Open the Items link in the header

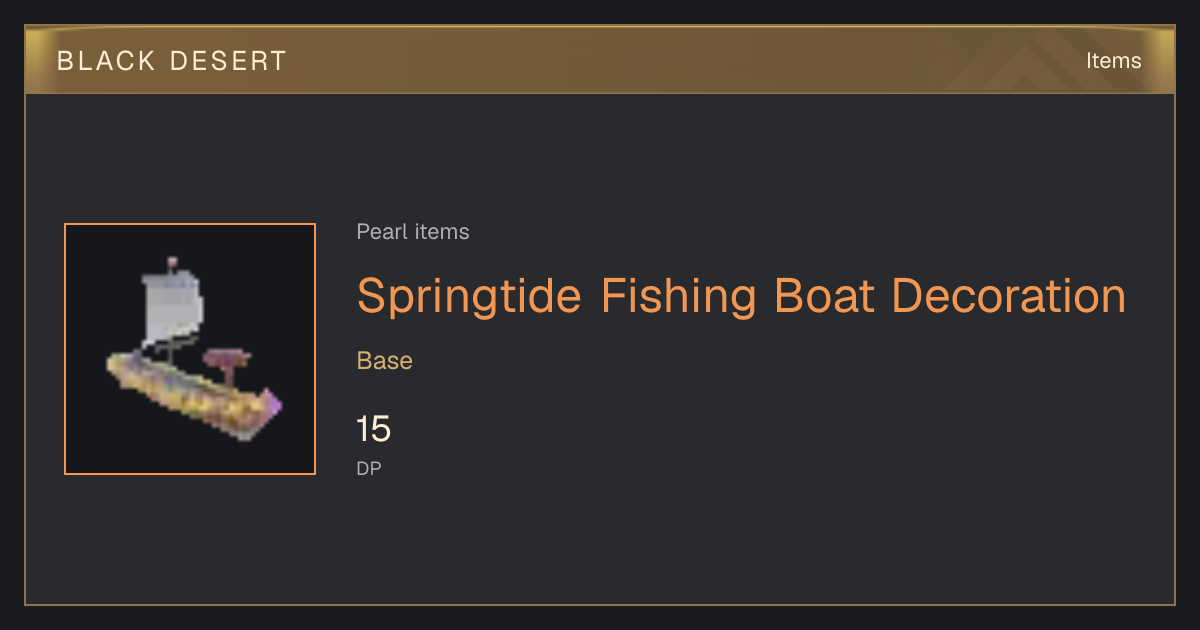1113,61
